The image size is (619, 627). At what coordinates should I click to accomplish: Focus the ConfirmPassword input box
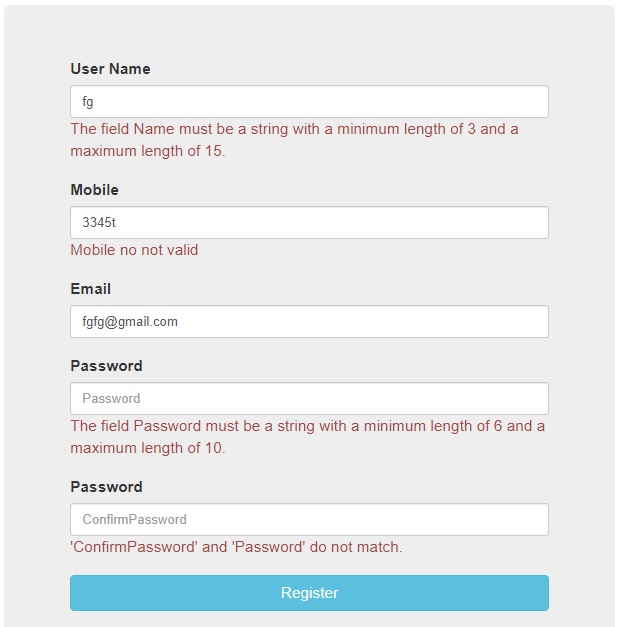(x=309, y=520)
